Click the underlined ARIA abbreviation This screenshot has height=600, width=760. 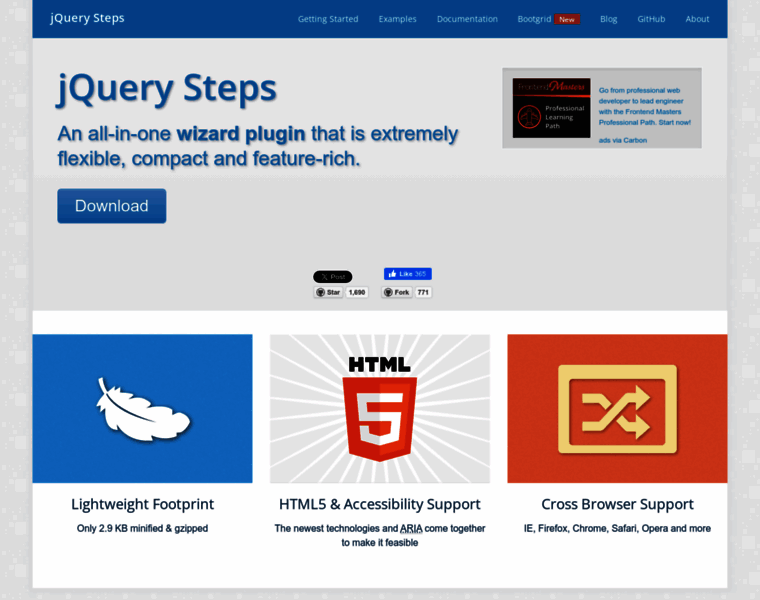pos(411,528)
